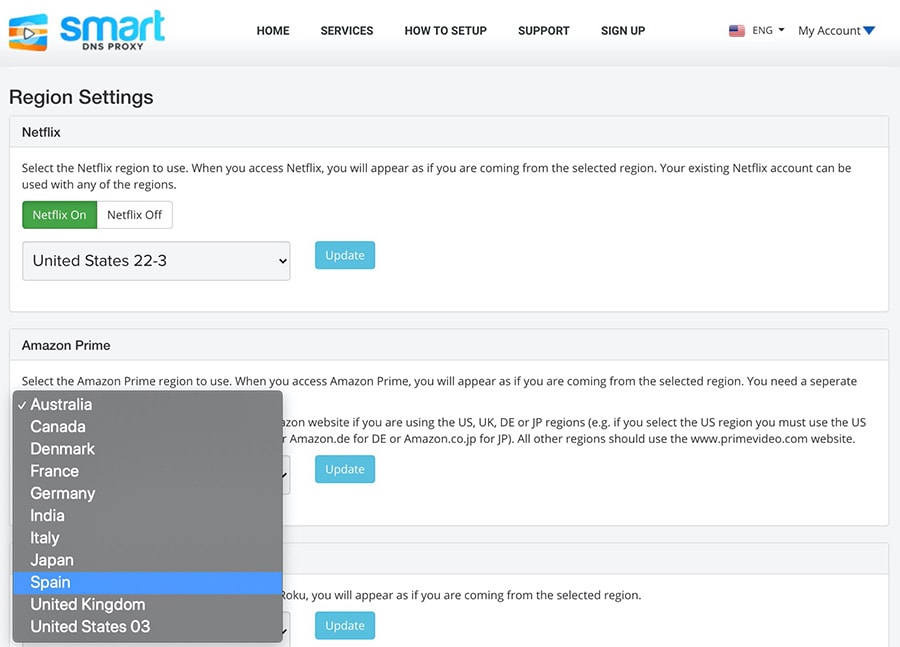
Task: Select Italy in the region list
Action: pos(148,537)
